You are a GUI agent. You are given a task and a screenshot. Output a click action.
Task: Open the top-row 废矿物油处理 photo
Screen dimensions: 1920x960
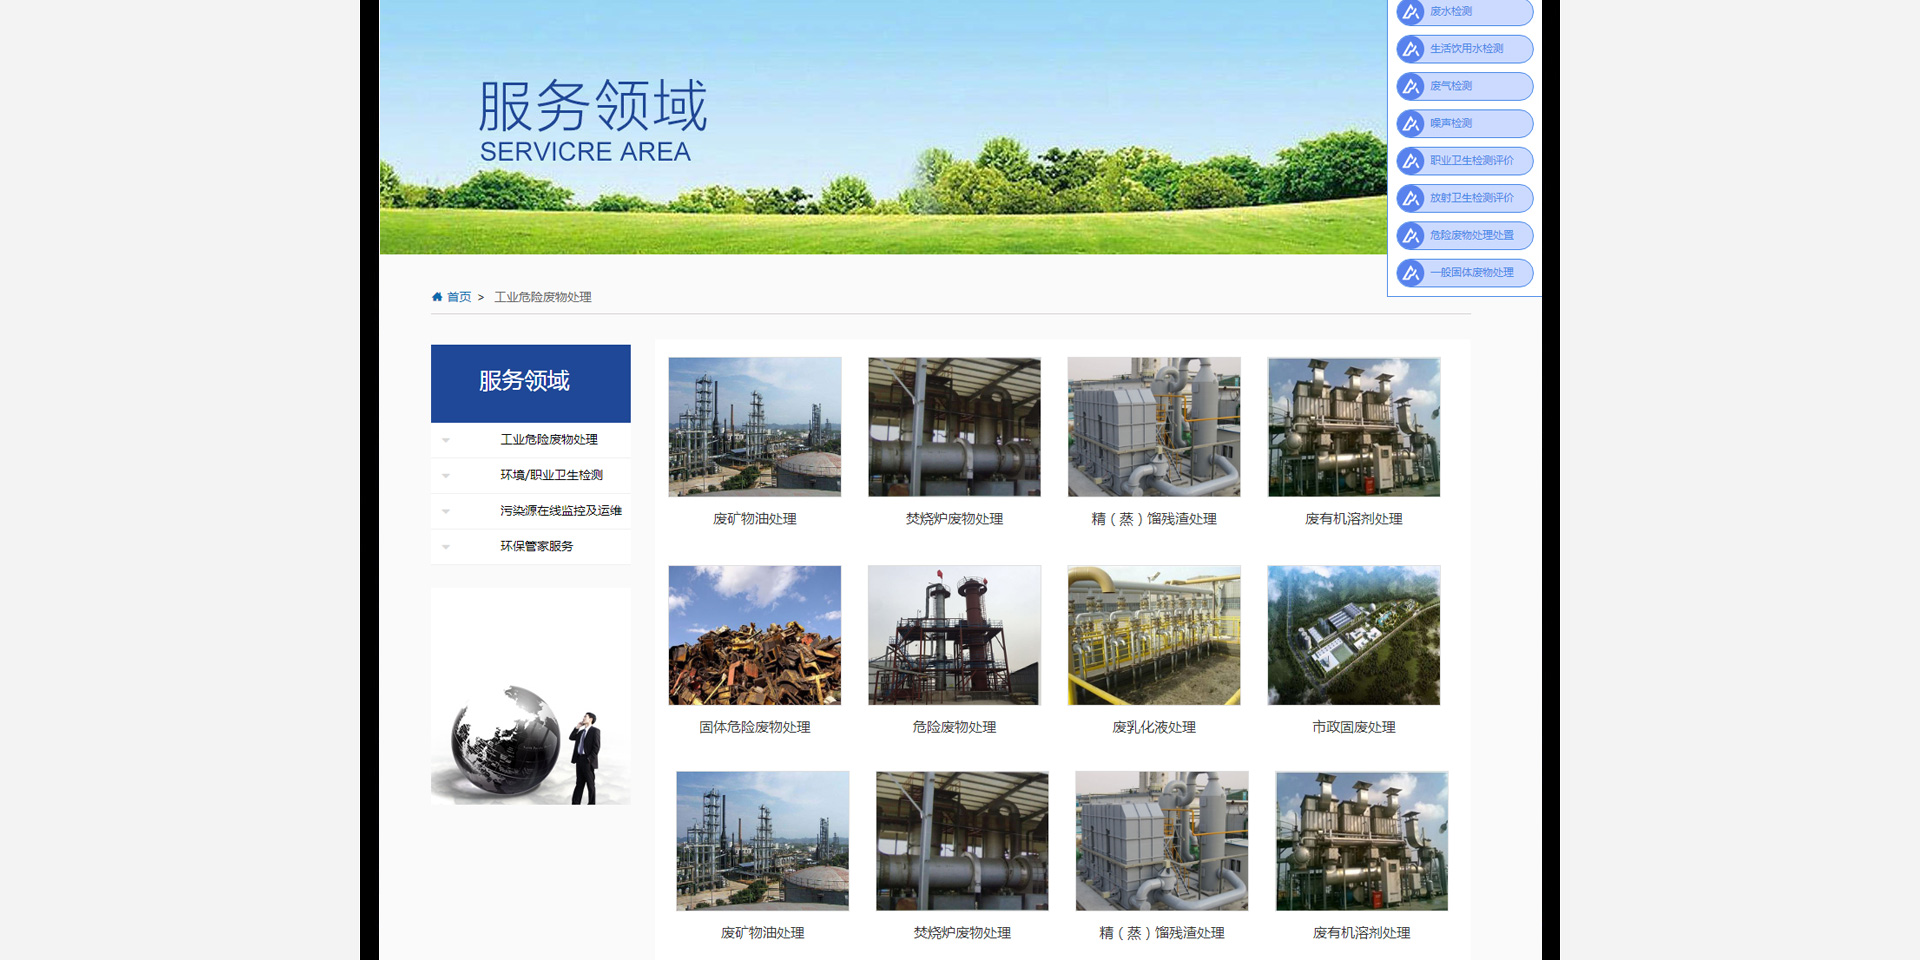[755, 427]
